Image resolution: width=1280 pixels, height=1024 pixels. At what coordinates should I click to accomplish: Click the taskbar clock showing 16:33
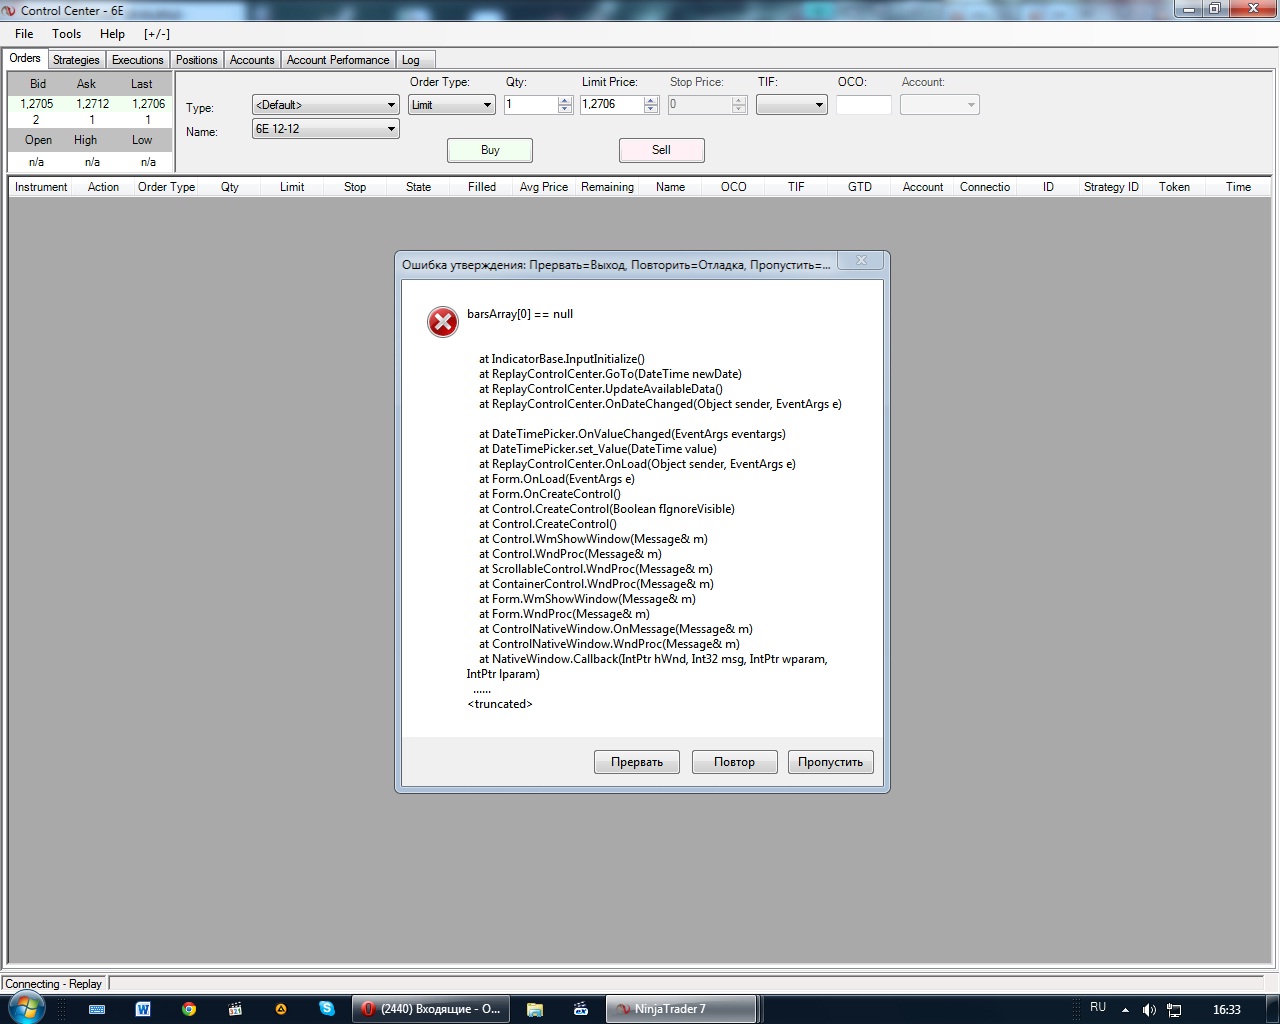[1227, 1010]
